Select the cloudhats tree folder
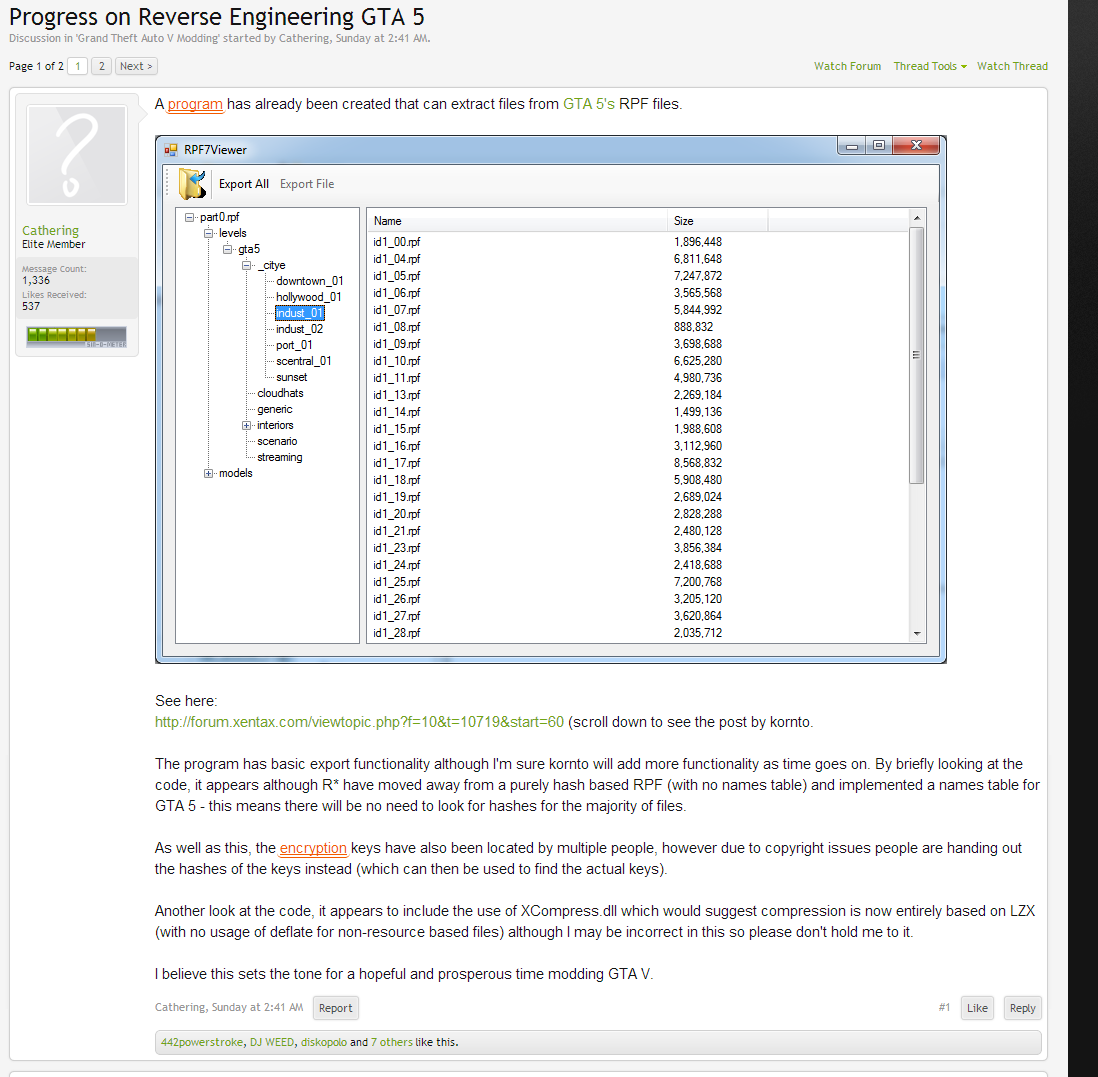 pyautogui.click(x=280, y=394)
